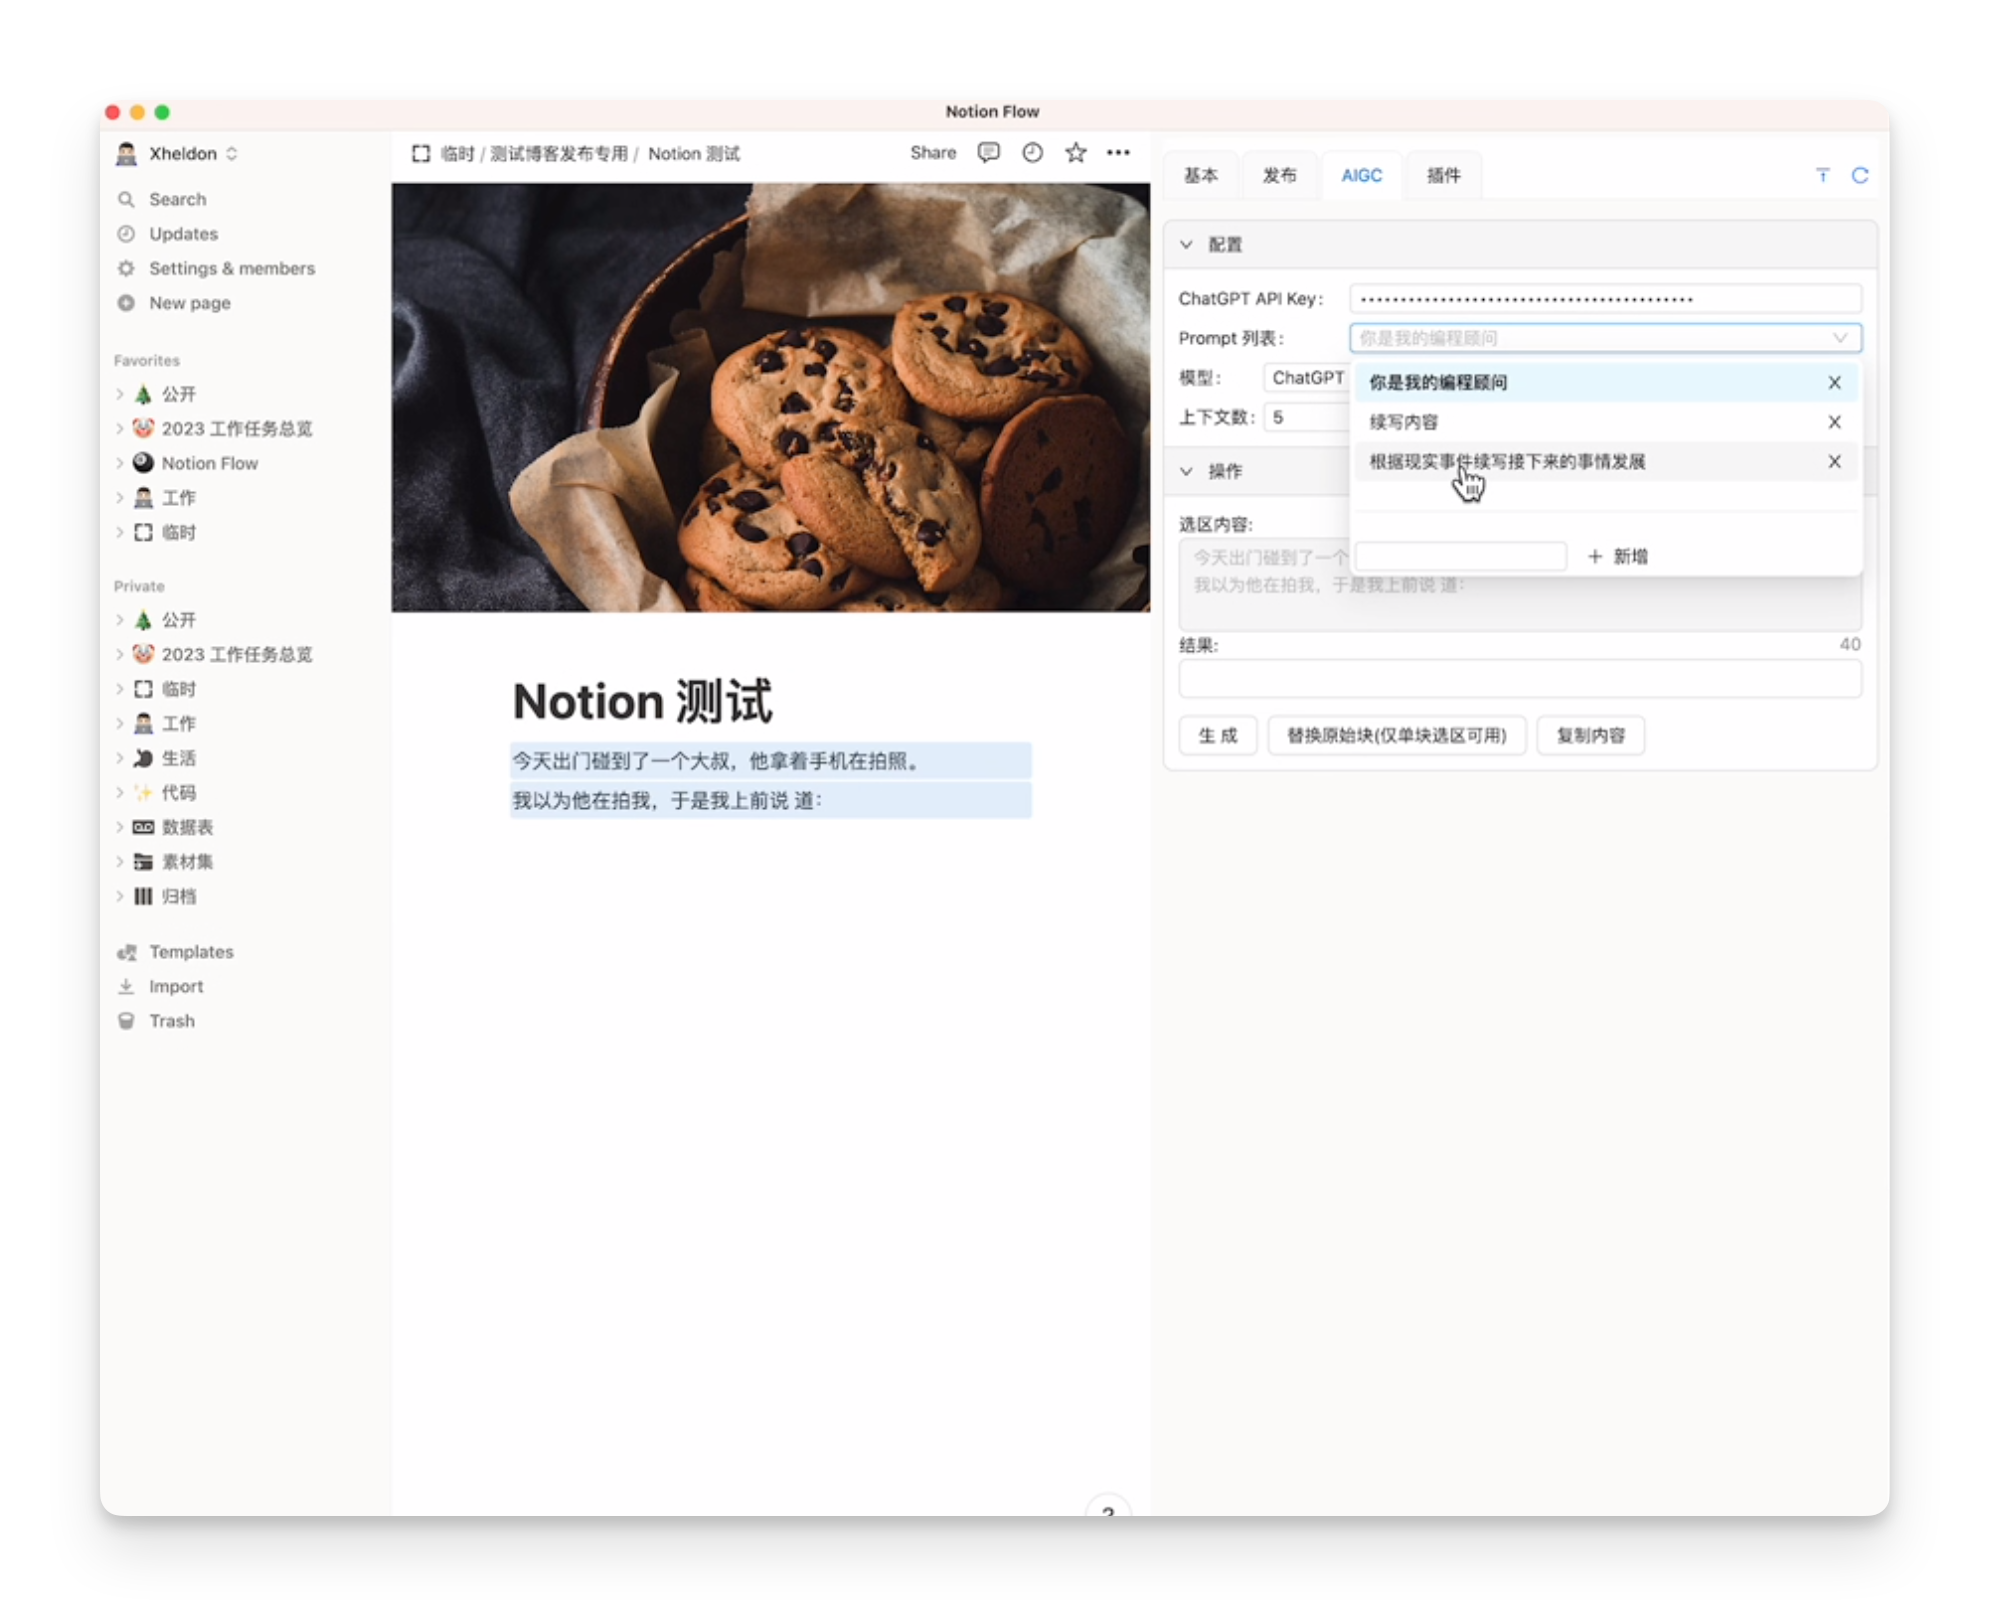Click the 测试博客发布专用 breadcrumb link
The height and width of the screenshot is (1616, 1990).
[559, 154]
